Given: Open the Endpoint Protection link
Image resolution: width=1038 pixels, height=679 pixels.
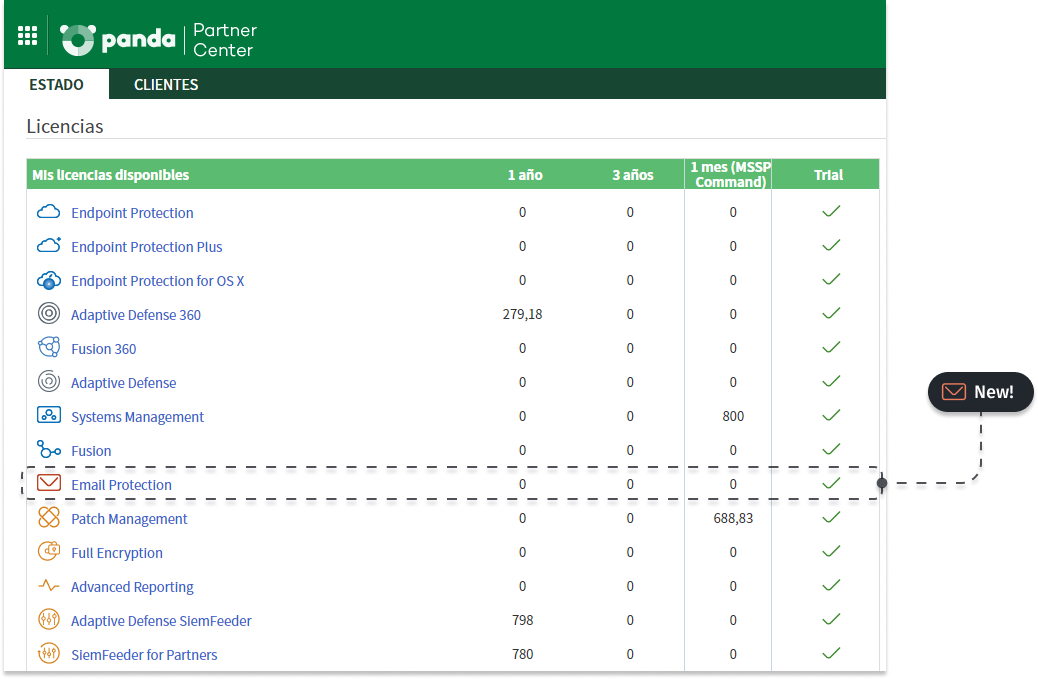Looking at the screenshot, I should pos(132,213).
